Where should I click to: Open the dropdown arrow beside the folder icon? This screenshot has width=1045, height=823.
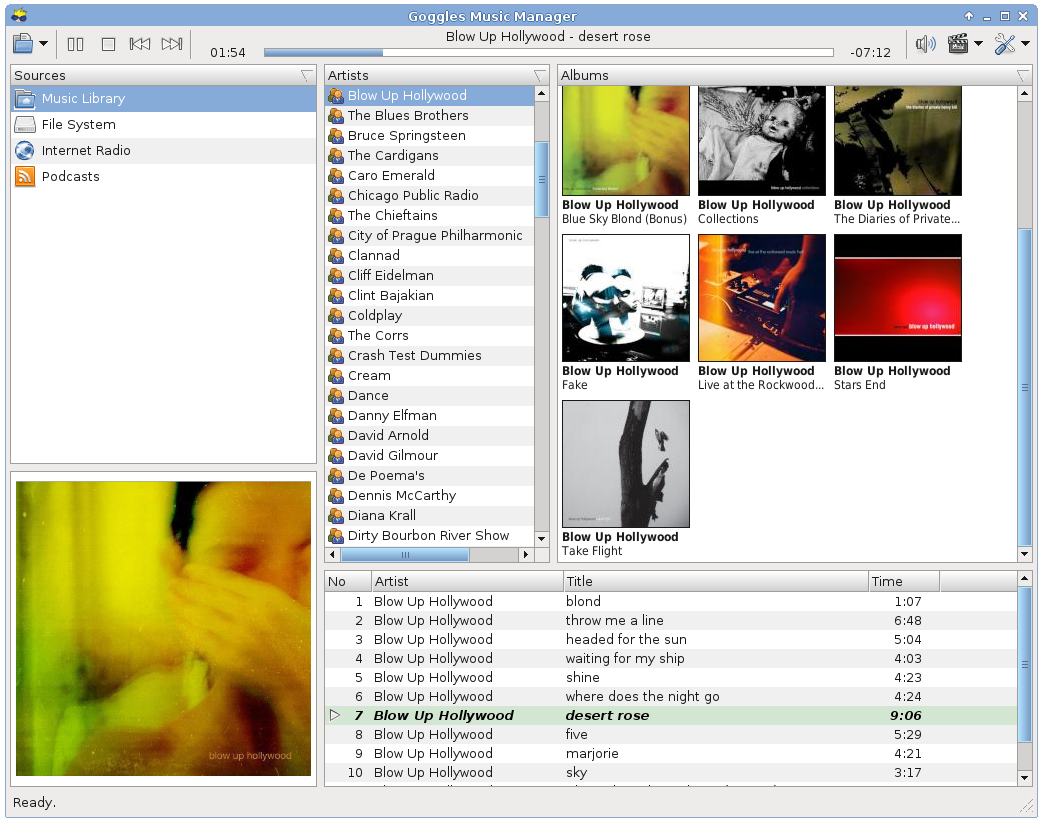click(x=44, y=45)
